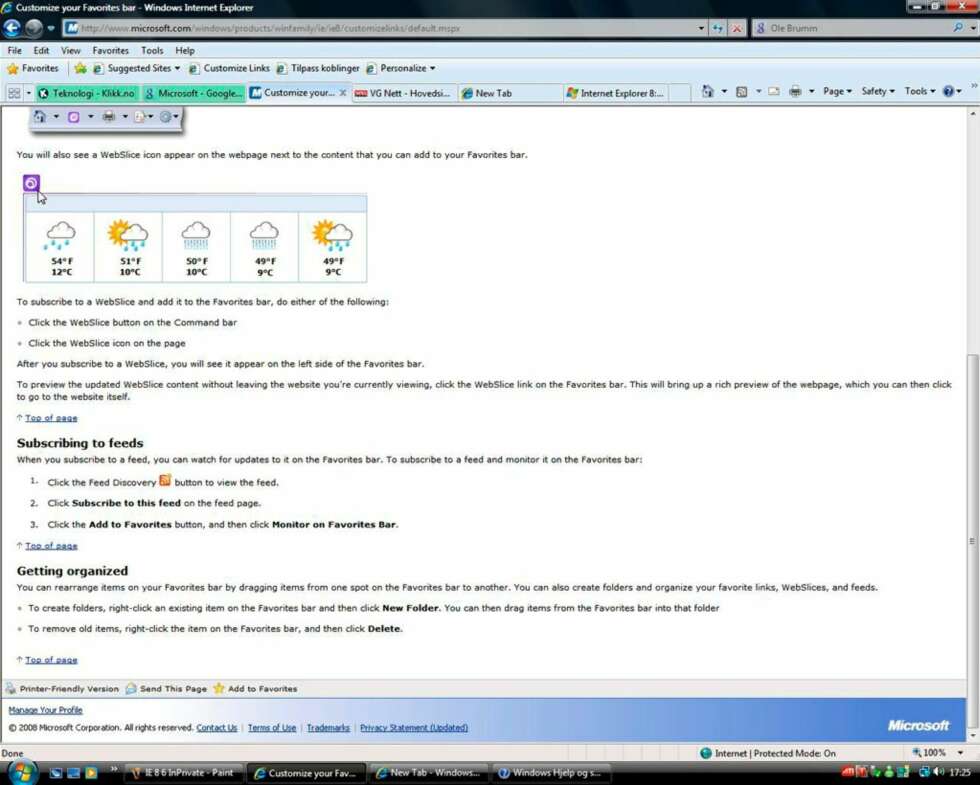Click the Send This Page link
Viewport: 980px width, 785px height.
point(173,689)
